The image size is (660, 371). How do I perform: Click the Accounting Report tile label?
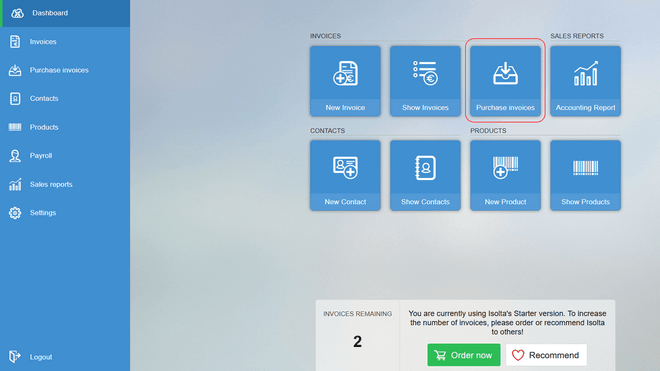coord(585,108)
